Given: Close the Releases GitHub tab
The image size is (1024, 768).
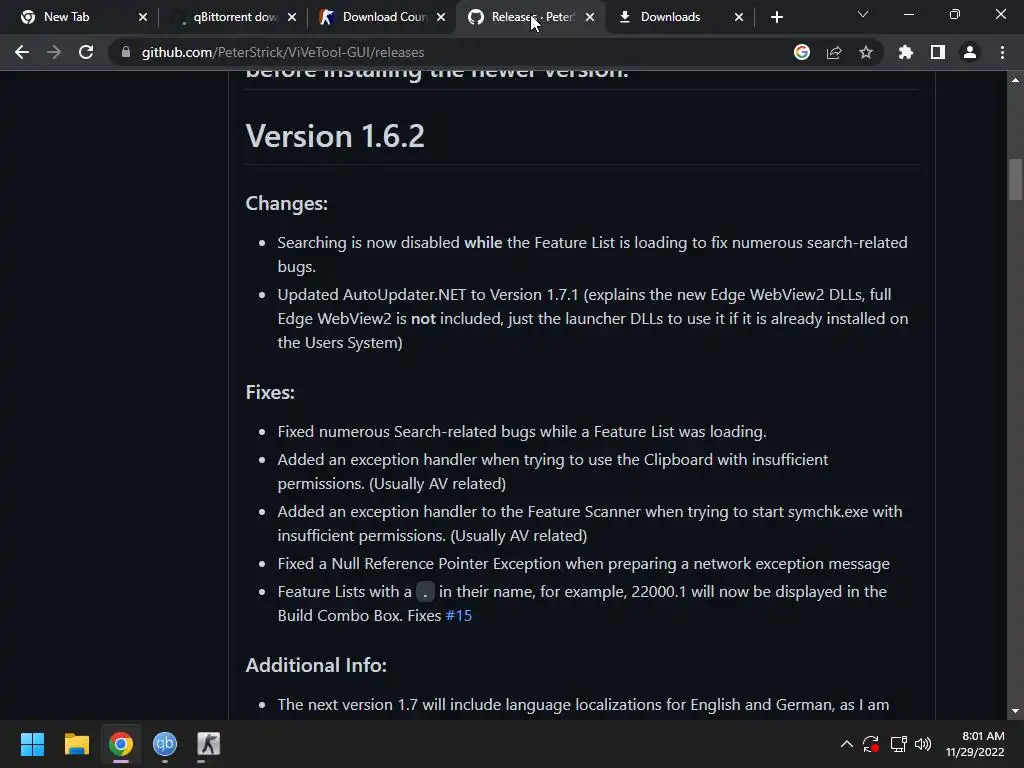Looking at the screenshot, I should tap(590, 17).
